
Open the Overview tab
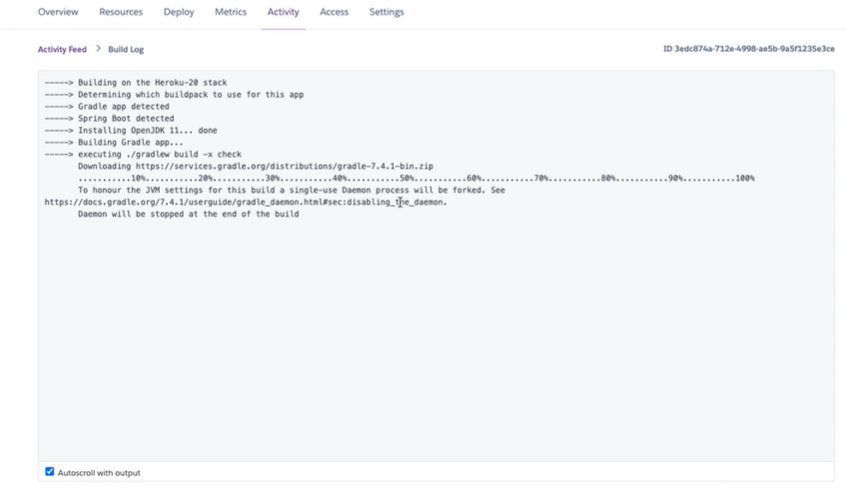(x=58, y=12)
